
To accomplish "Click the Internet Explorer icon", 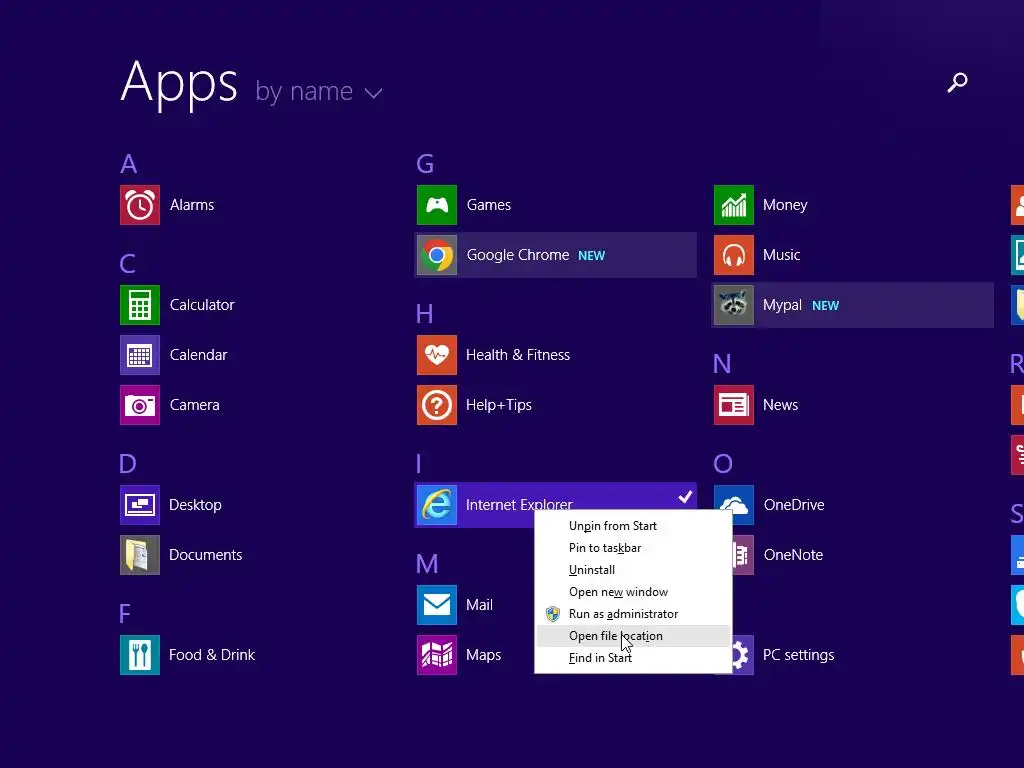I will click(x=437, y=505).
